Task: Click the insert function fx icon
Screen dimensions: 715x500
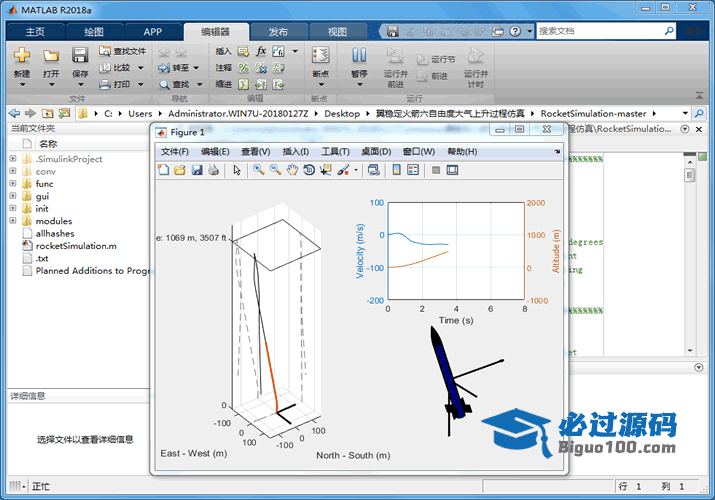Action: pyautogui.click(x=261, y=51)
